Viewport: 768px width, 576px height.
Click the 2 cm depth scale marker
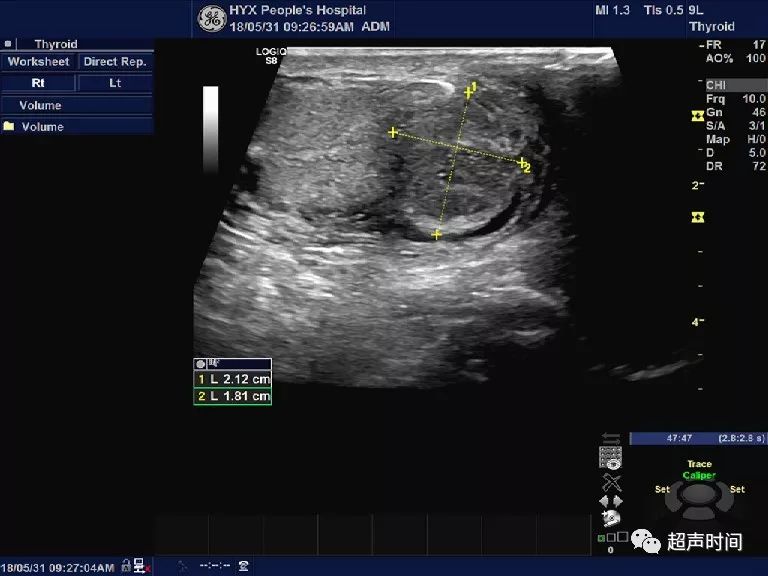[698, 186]
